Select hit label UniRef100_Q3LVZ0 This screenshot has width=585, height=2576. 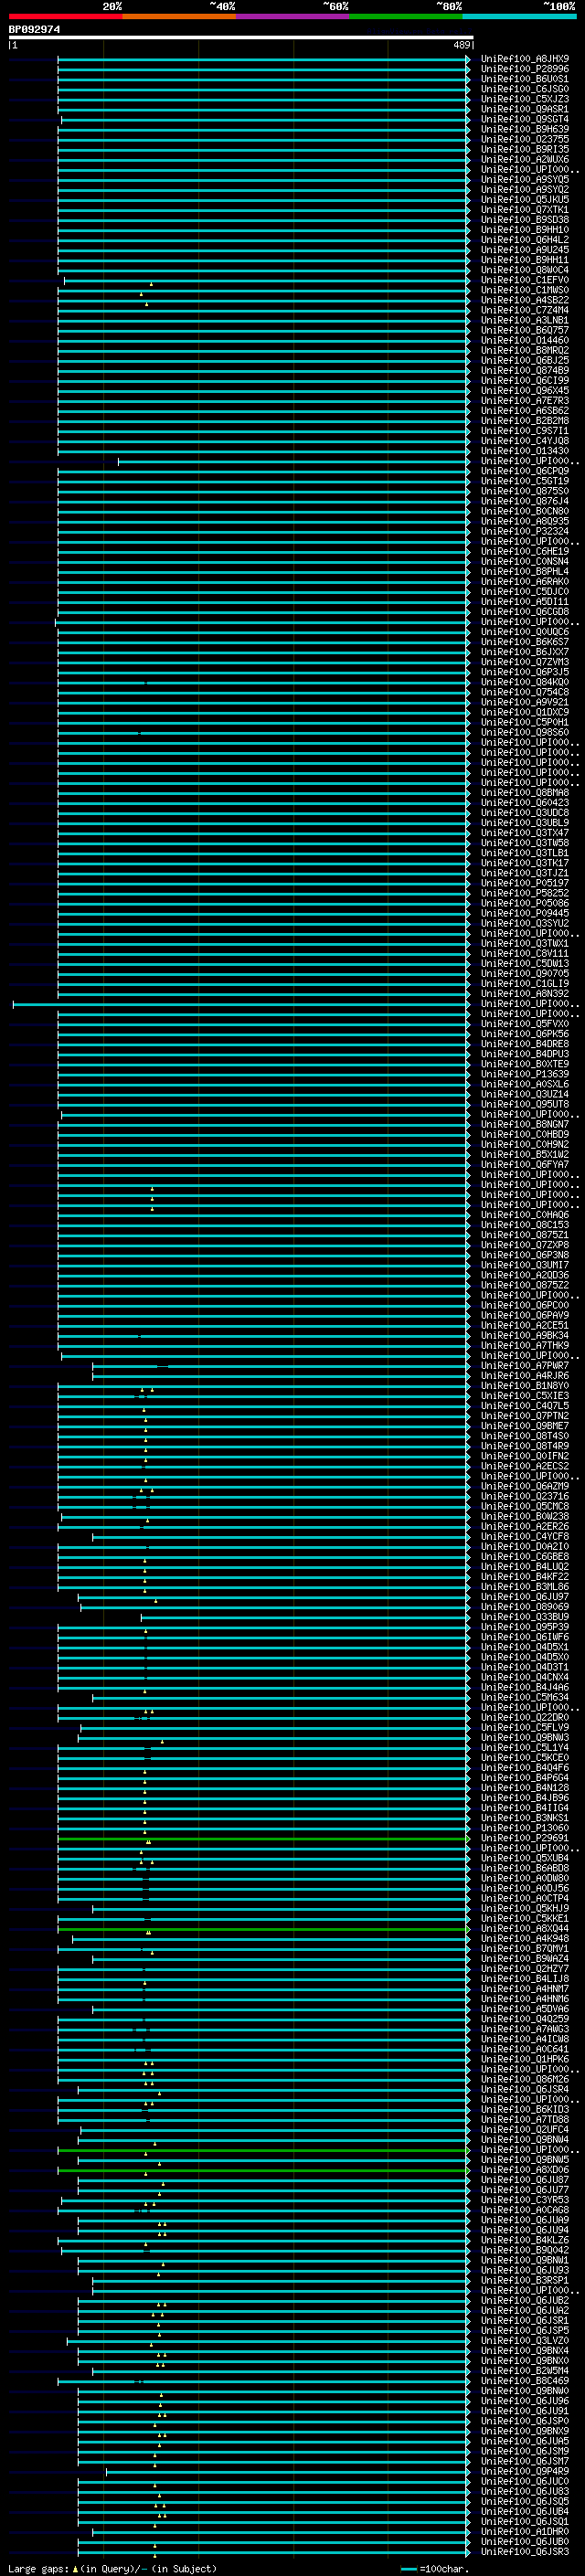point(525,2341)
